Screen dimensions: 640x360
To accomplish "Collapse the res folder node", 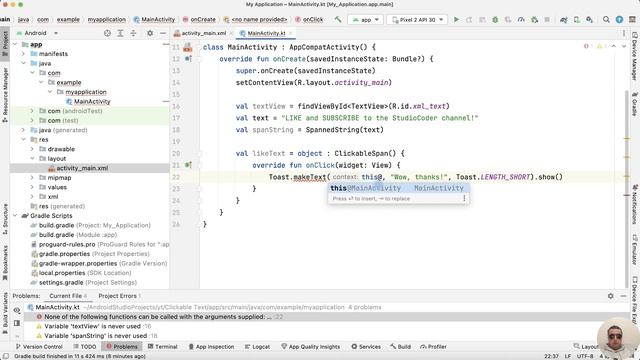I will 24,139.
